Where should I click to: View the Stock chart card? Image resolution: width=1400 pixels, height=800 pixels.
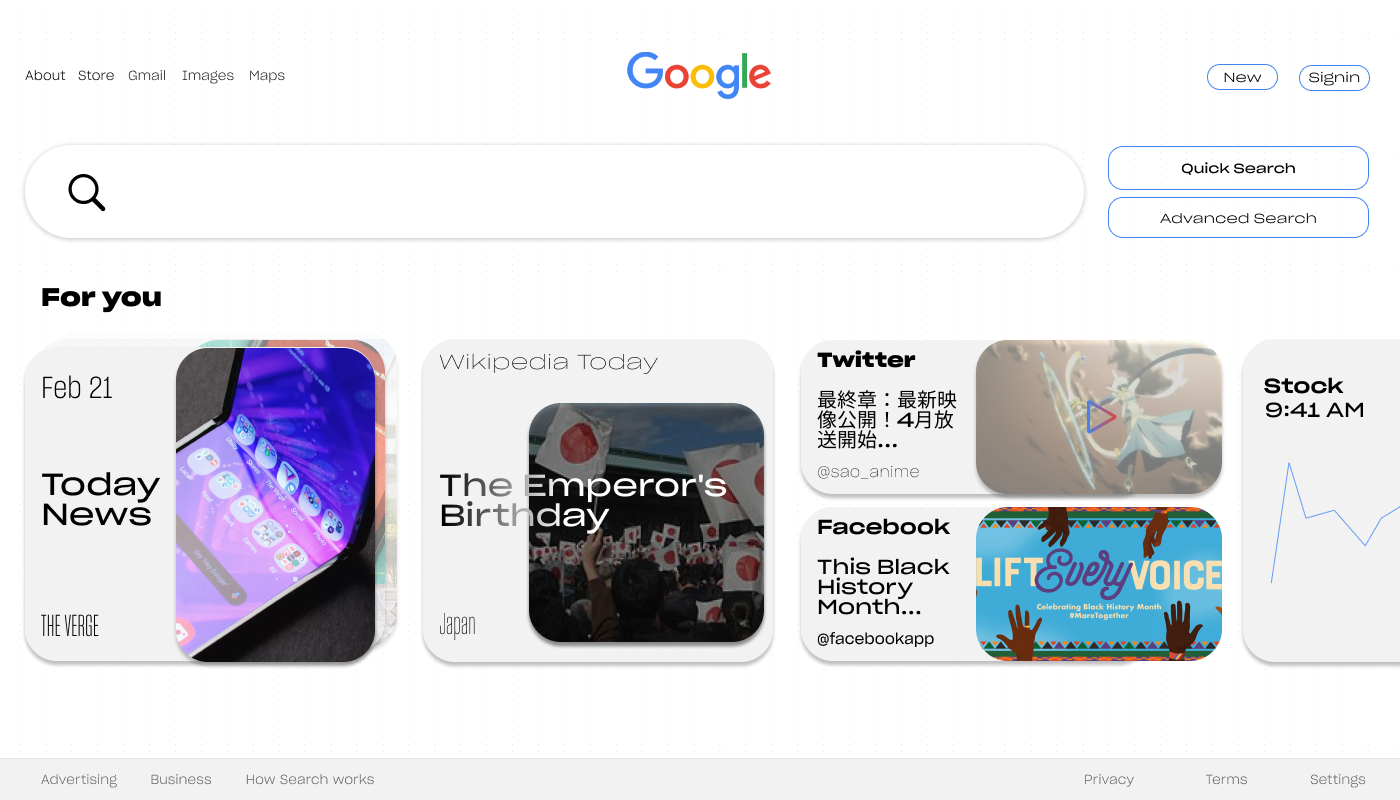coord(1321,500)
